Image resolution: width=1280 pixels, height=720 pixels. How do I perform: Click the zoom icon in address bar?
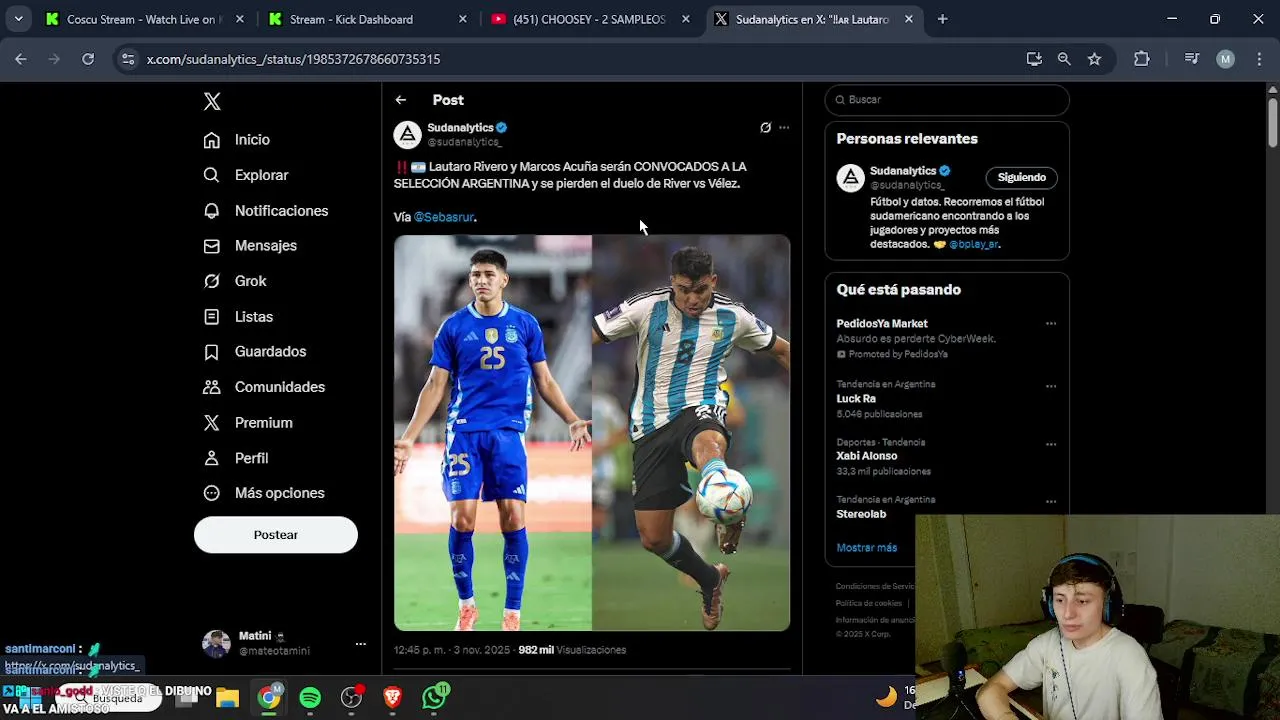[1064, 59]
